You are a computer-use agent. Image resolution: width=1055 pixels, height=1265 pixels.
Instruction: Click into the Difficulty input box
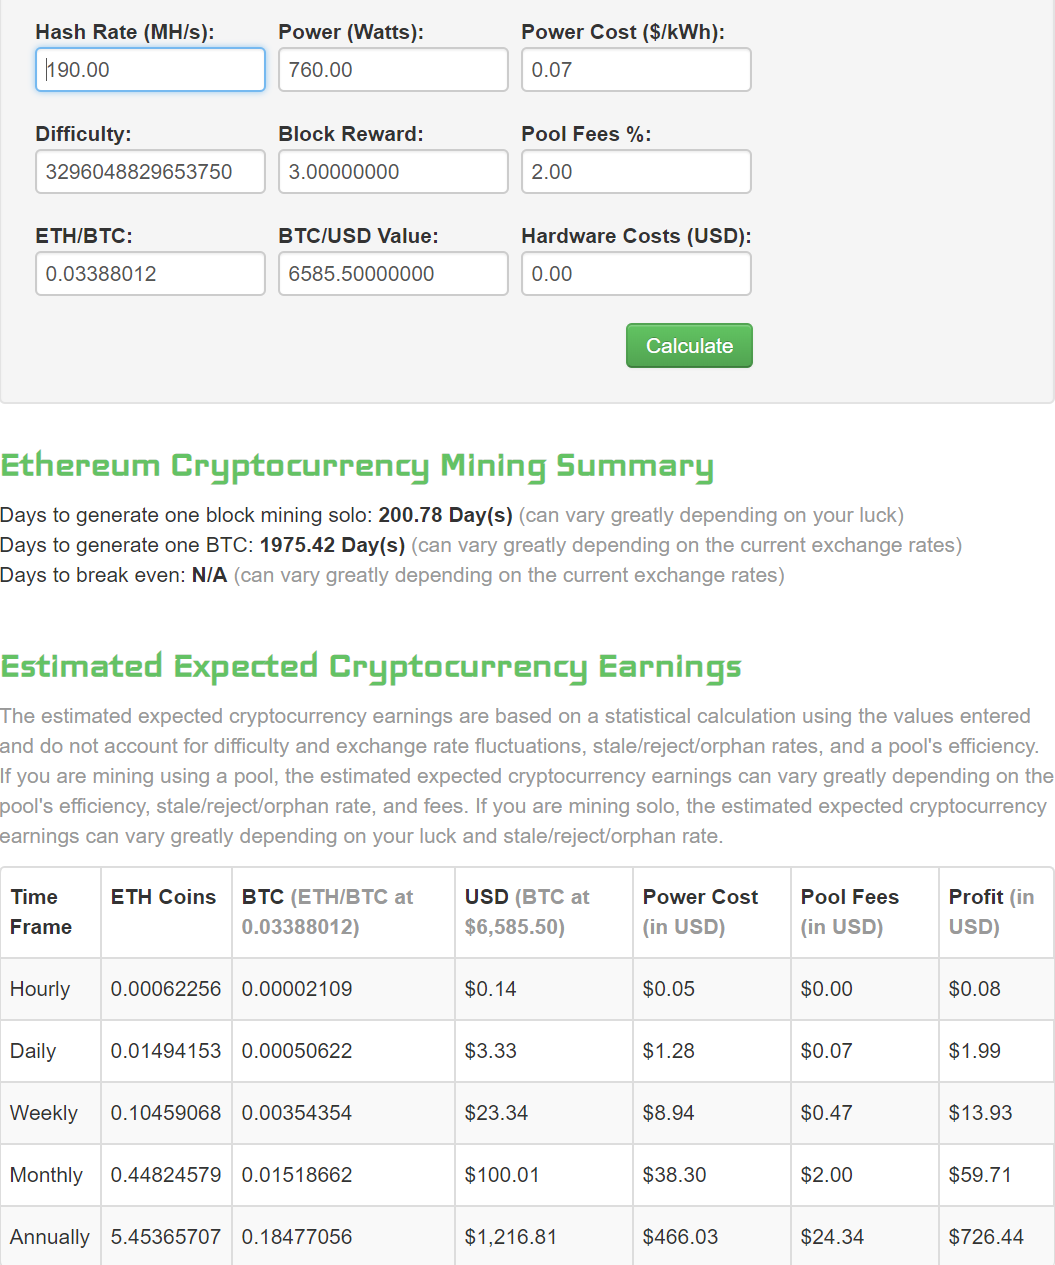(150, 172)
